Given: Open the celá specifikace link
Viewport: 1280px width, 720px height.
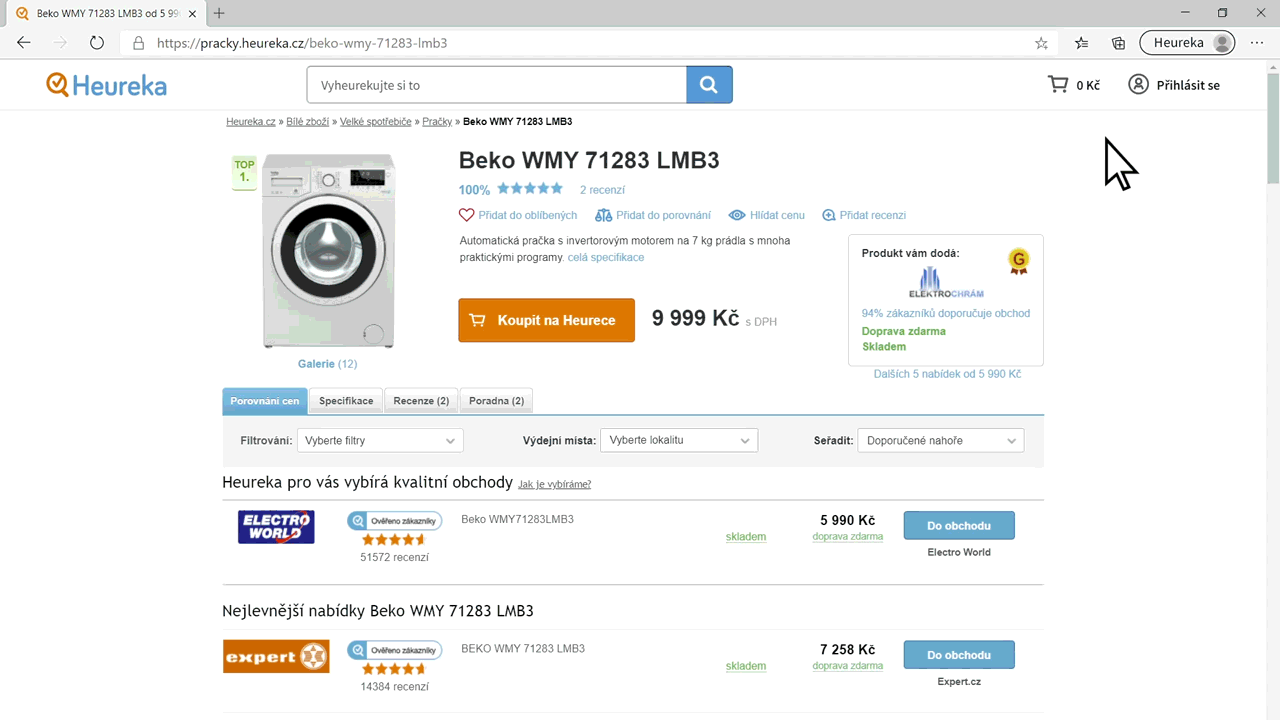Looking at the screenshot, I should pyautogui.click(x=606, y=257).
